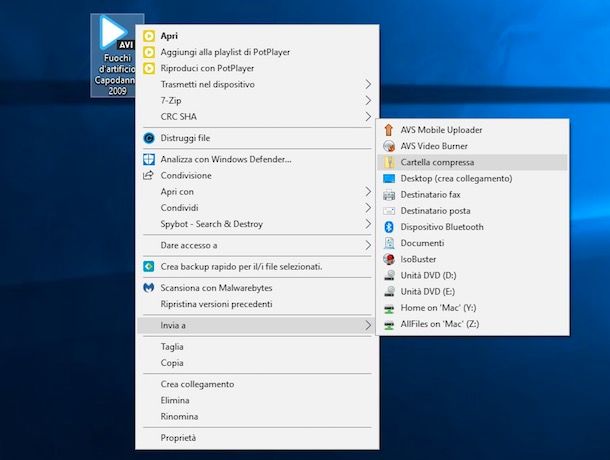The image size is (610, 460).
Task: Click the Documenti folder icon
Action: (x=389, y=243)
